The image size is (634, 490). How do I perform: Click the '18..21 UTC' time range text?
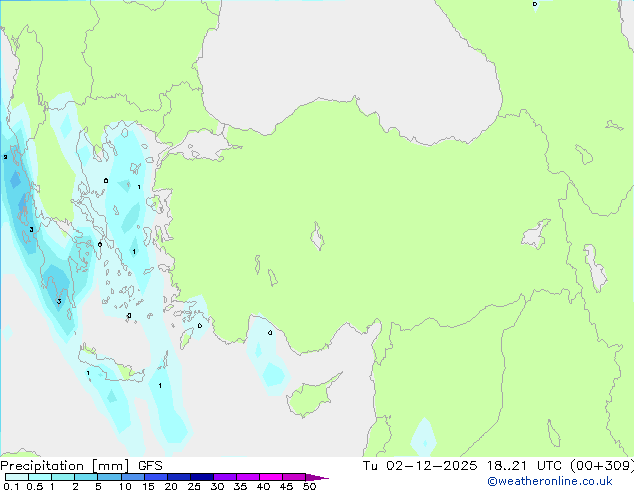click(524, 466)
